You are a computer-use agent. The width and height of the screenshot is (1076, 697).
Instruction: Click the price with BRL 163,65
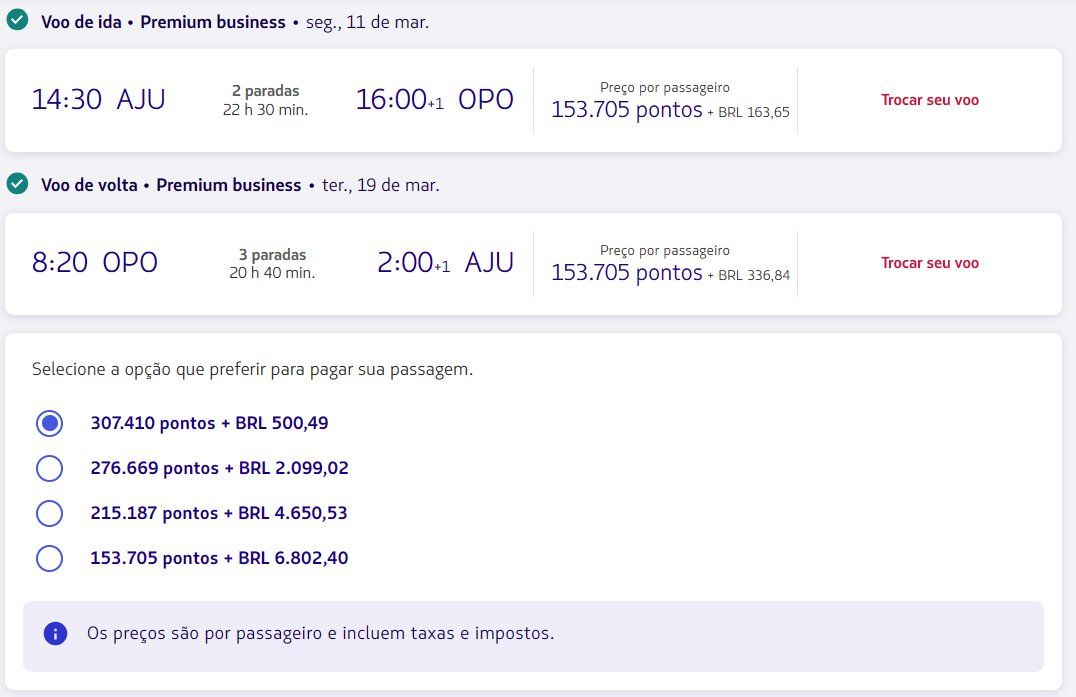point(670,110)
